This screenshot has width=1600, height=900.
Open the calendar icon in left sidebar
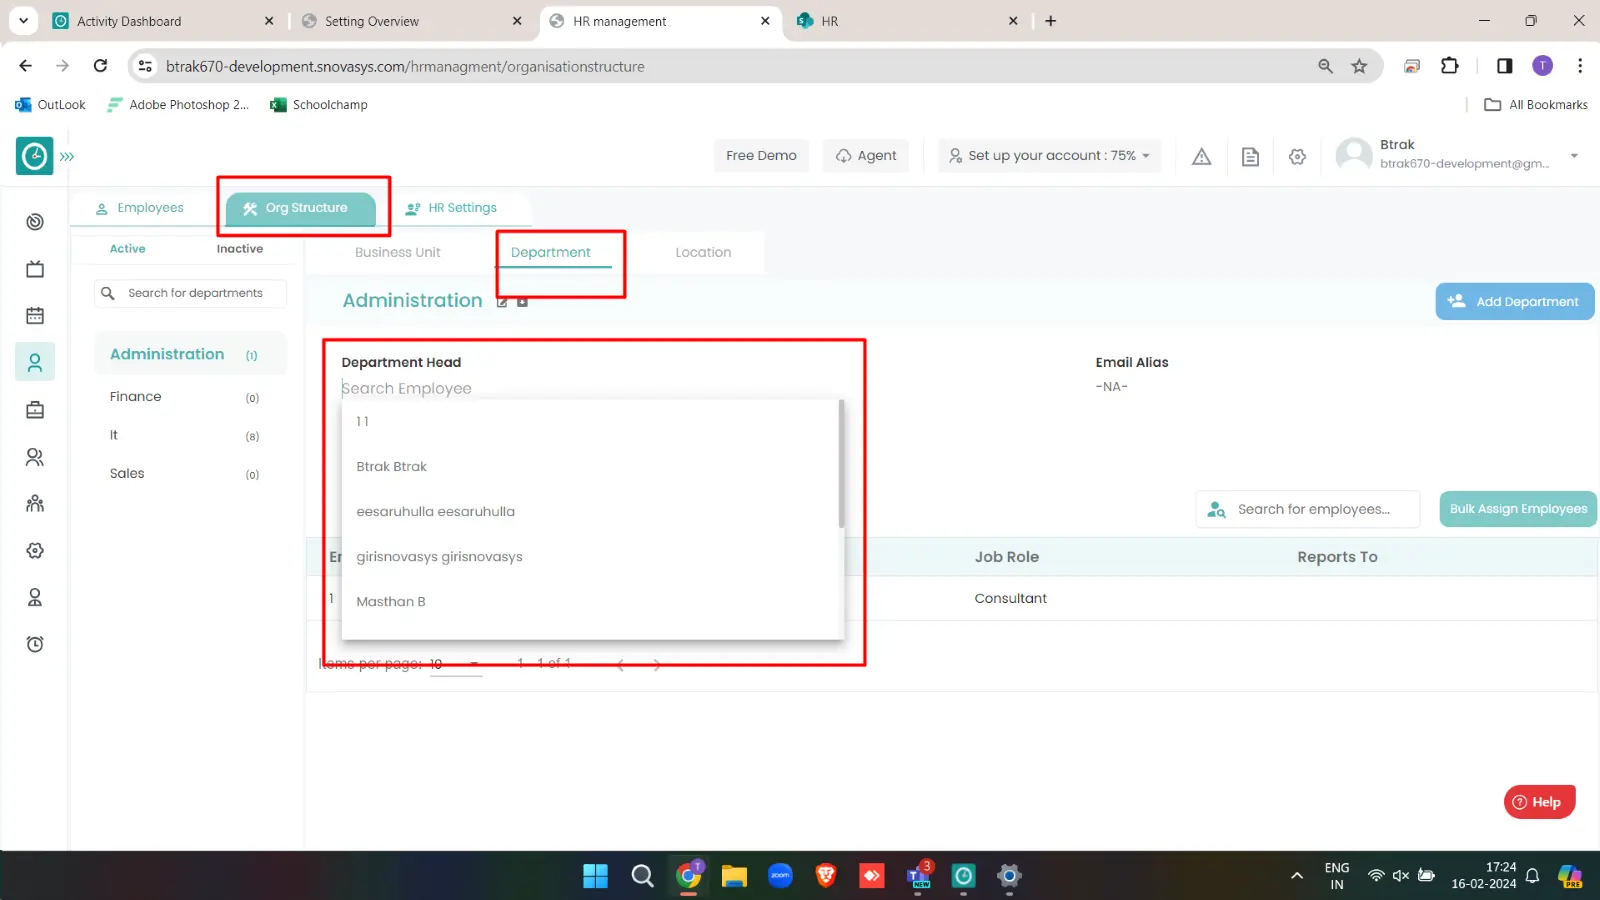point(35,316)
